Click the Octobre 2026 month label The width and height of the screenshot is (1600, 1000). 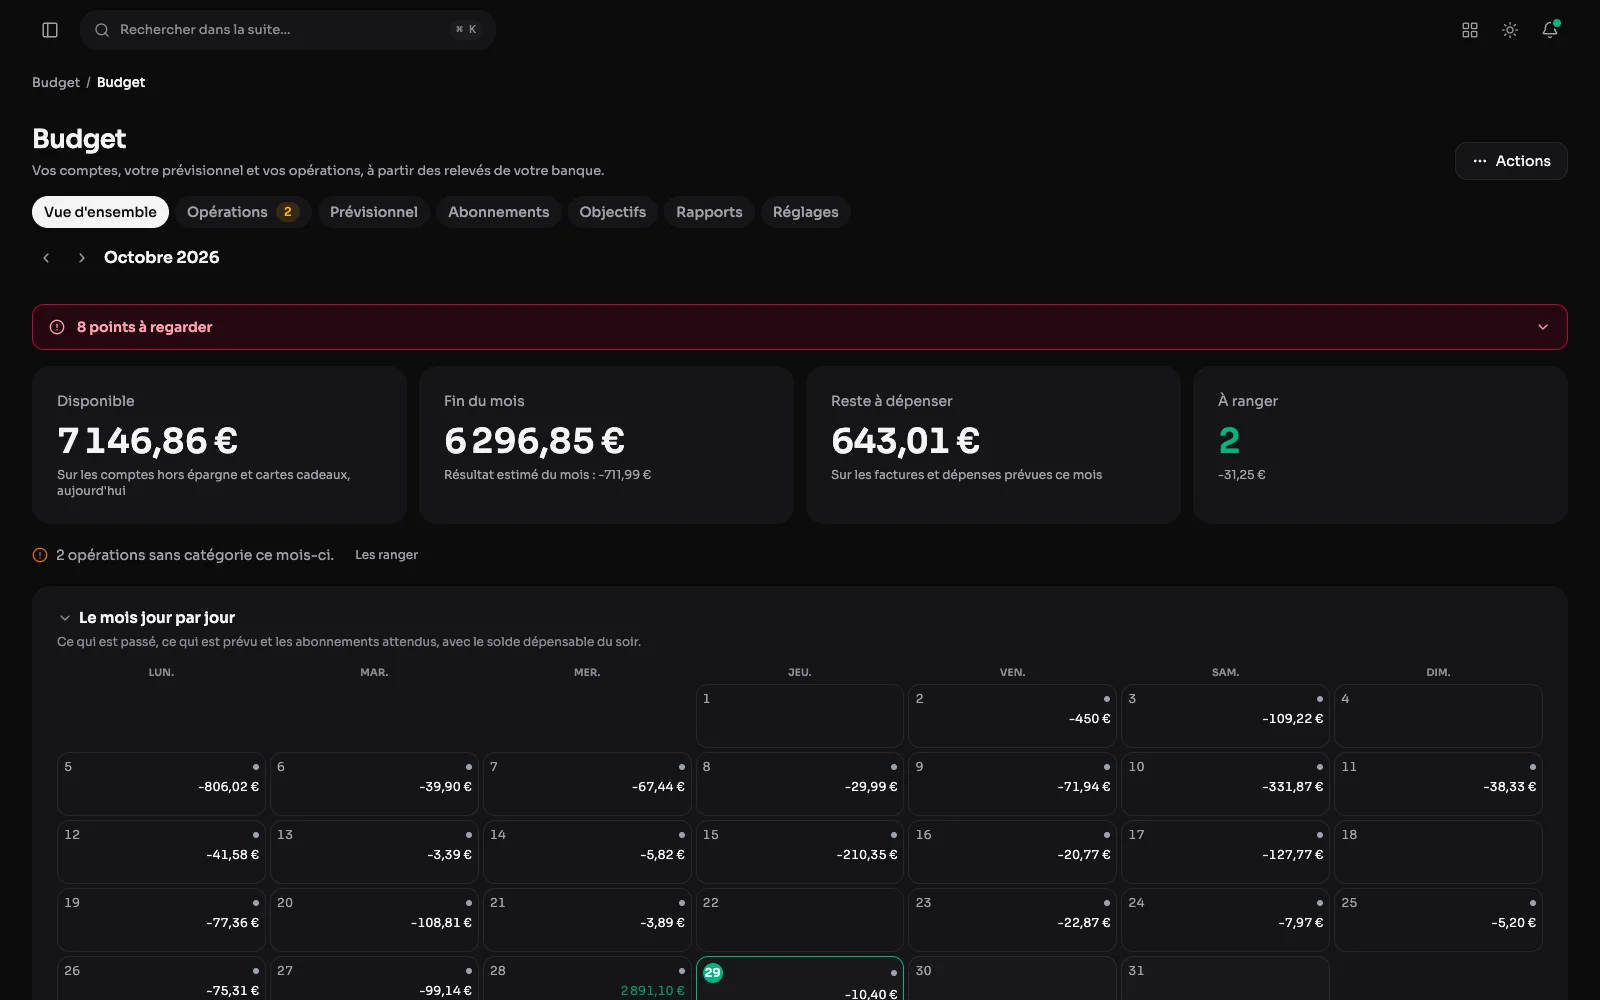point(161,258)
